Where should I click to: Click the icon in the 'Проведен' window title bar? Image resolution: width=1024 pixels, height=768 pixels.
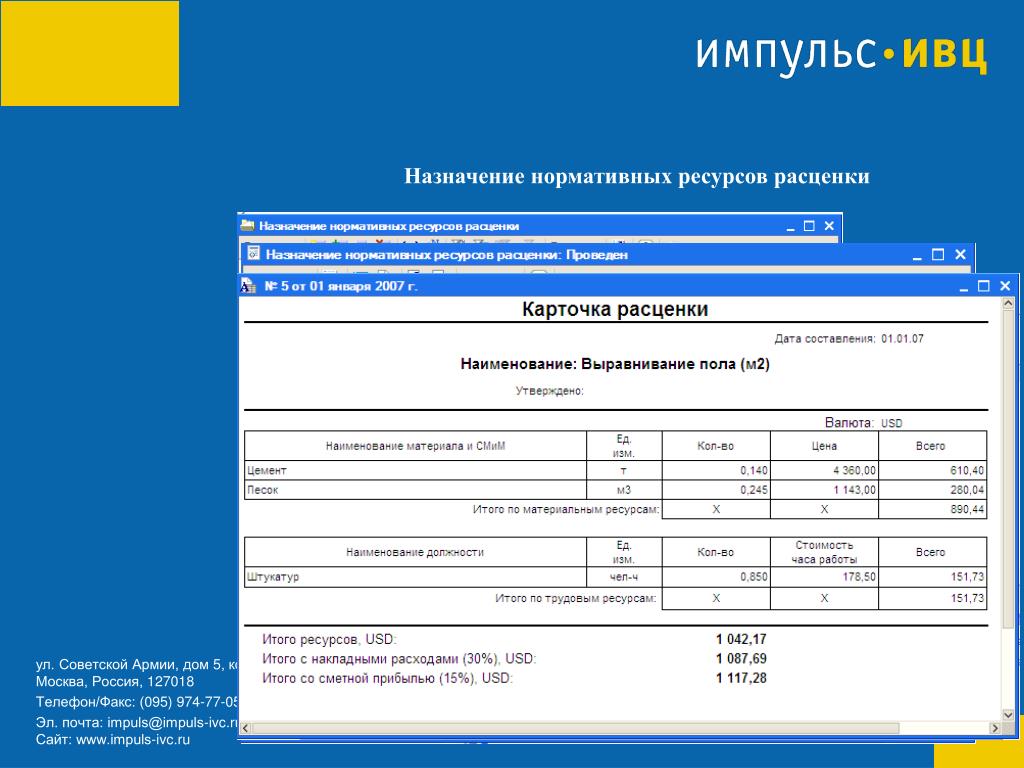253,254
